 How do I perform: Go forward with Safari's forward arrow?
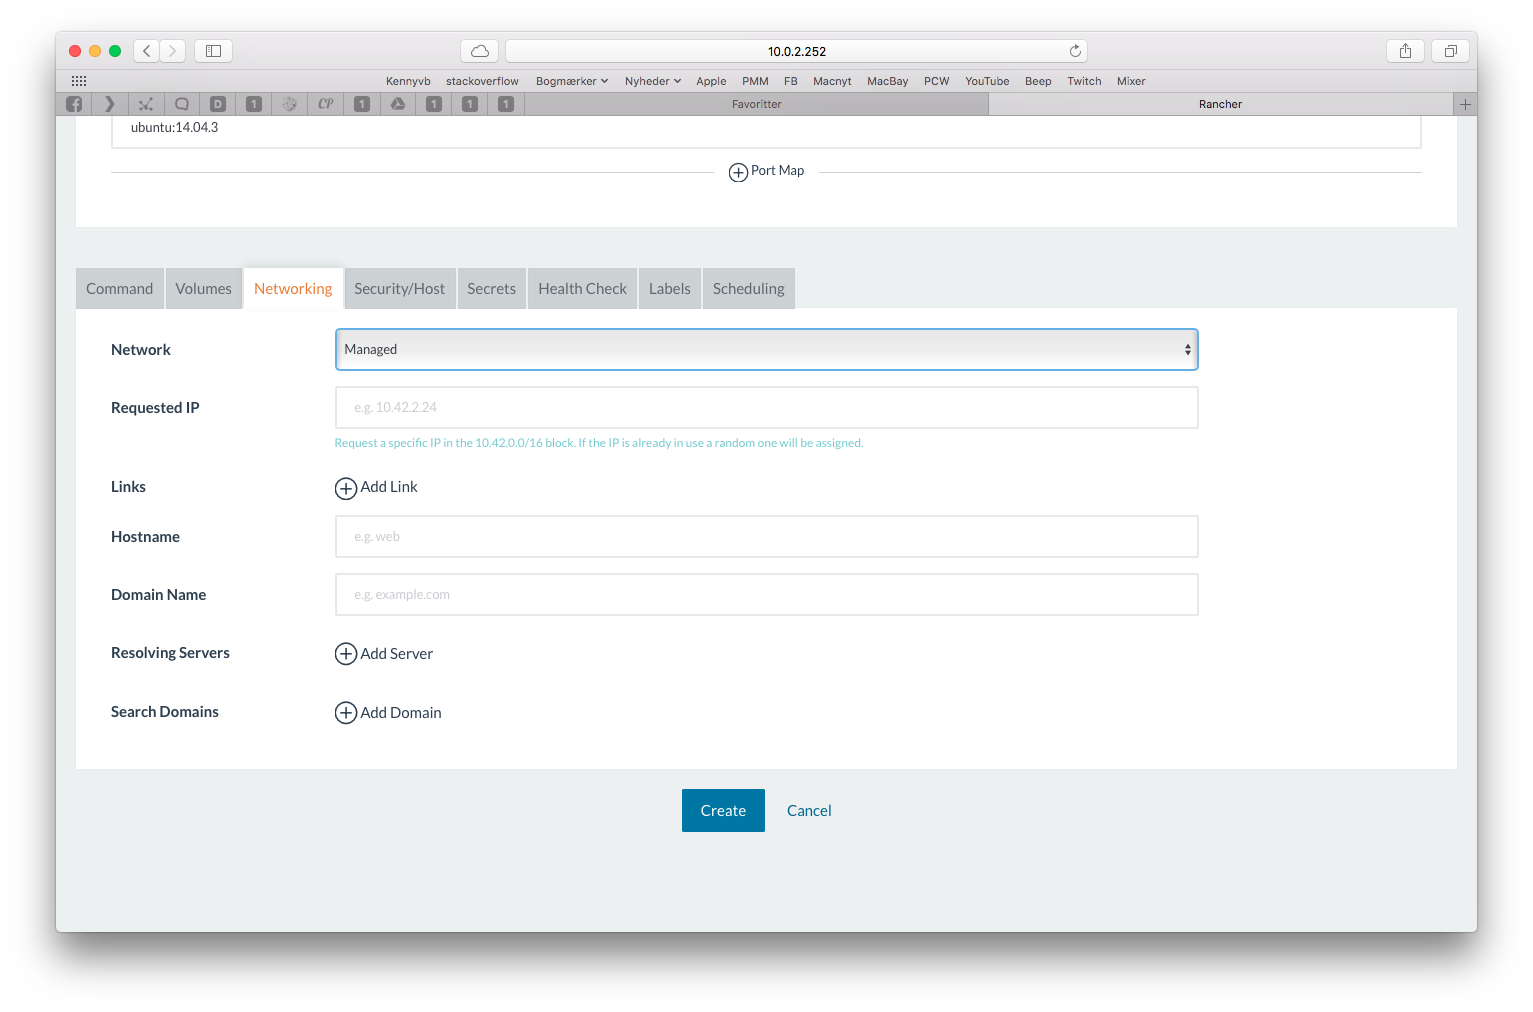(172, 51)
